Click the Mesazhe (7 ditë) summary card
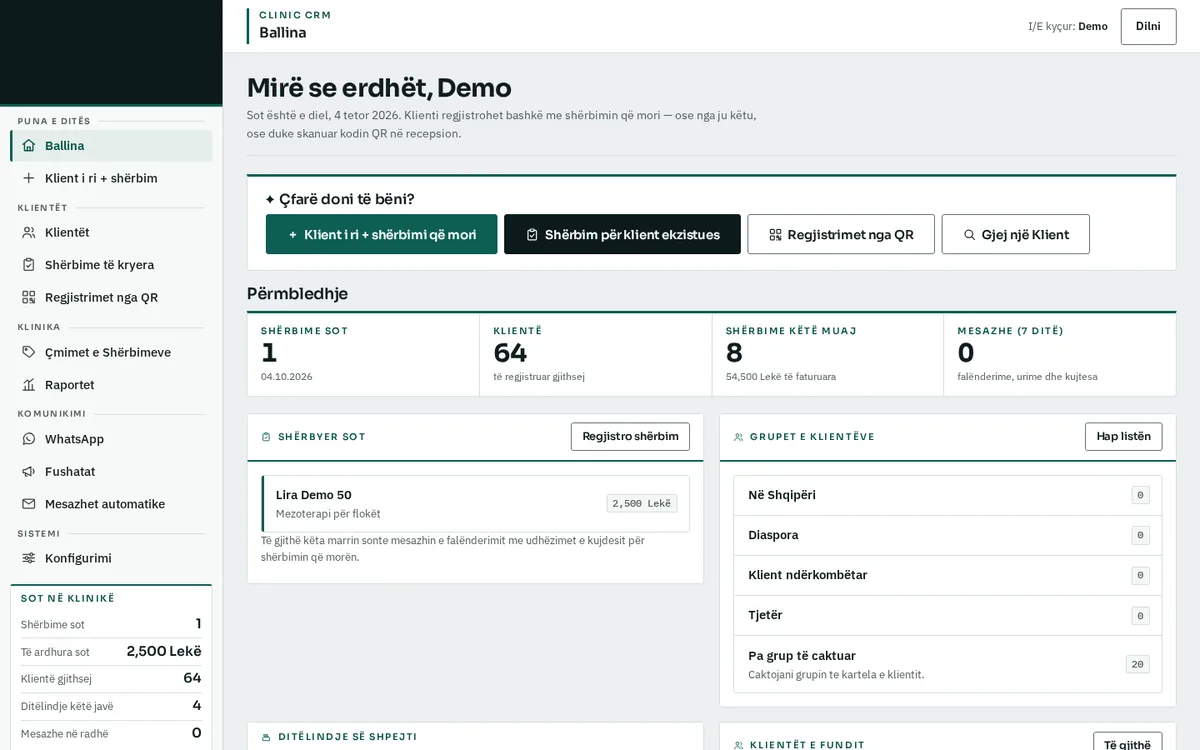This screenshot has width=1200, height=750. tap(1060, 355)
